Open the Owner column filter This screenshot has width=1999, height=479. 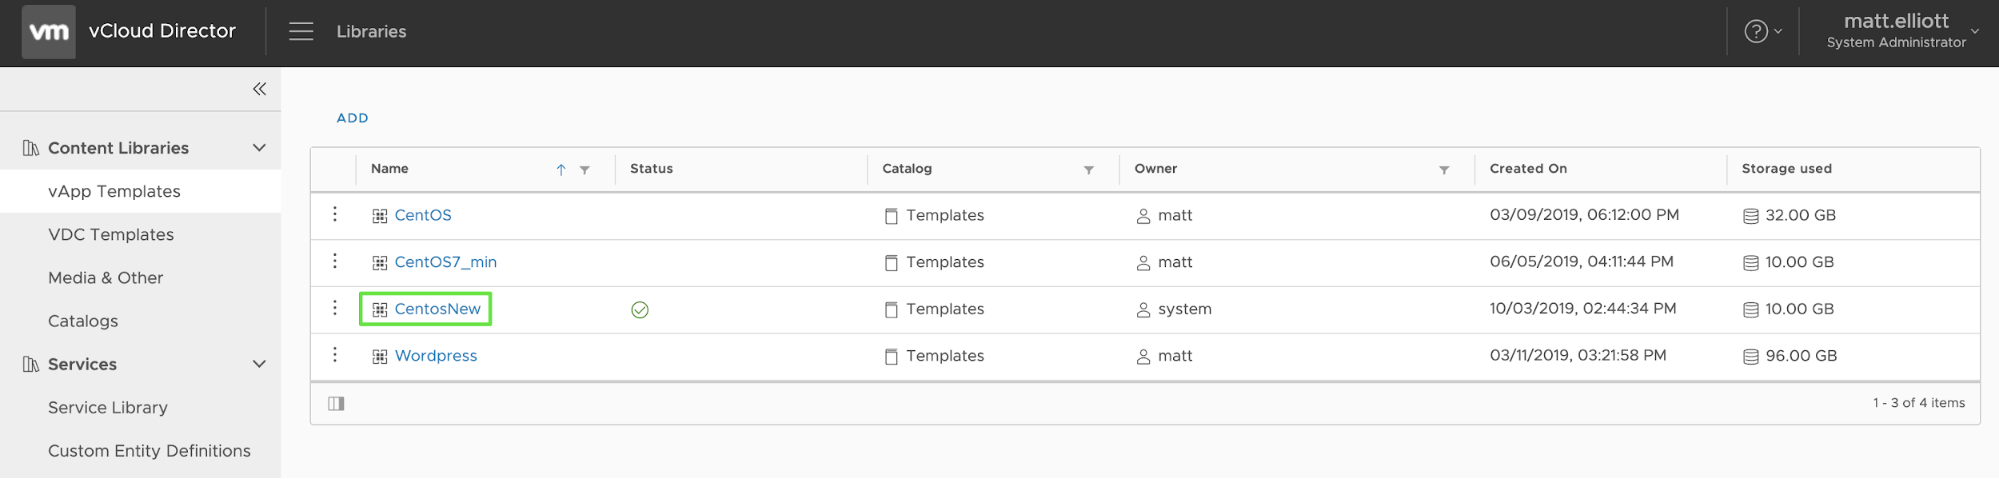pyautogui.click(x=1444, y=170)
